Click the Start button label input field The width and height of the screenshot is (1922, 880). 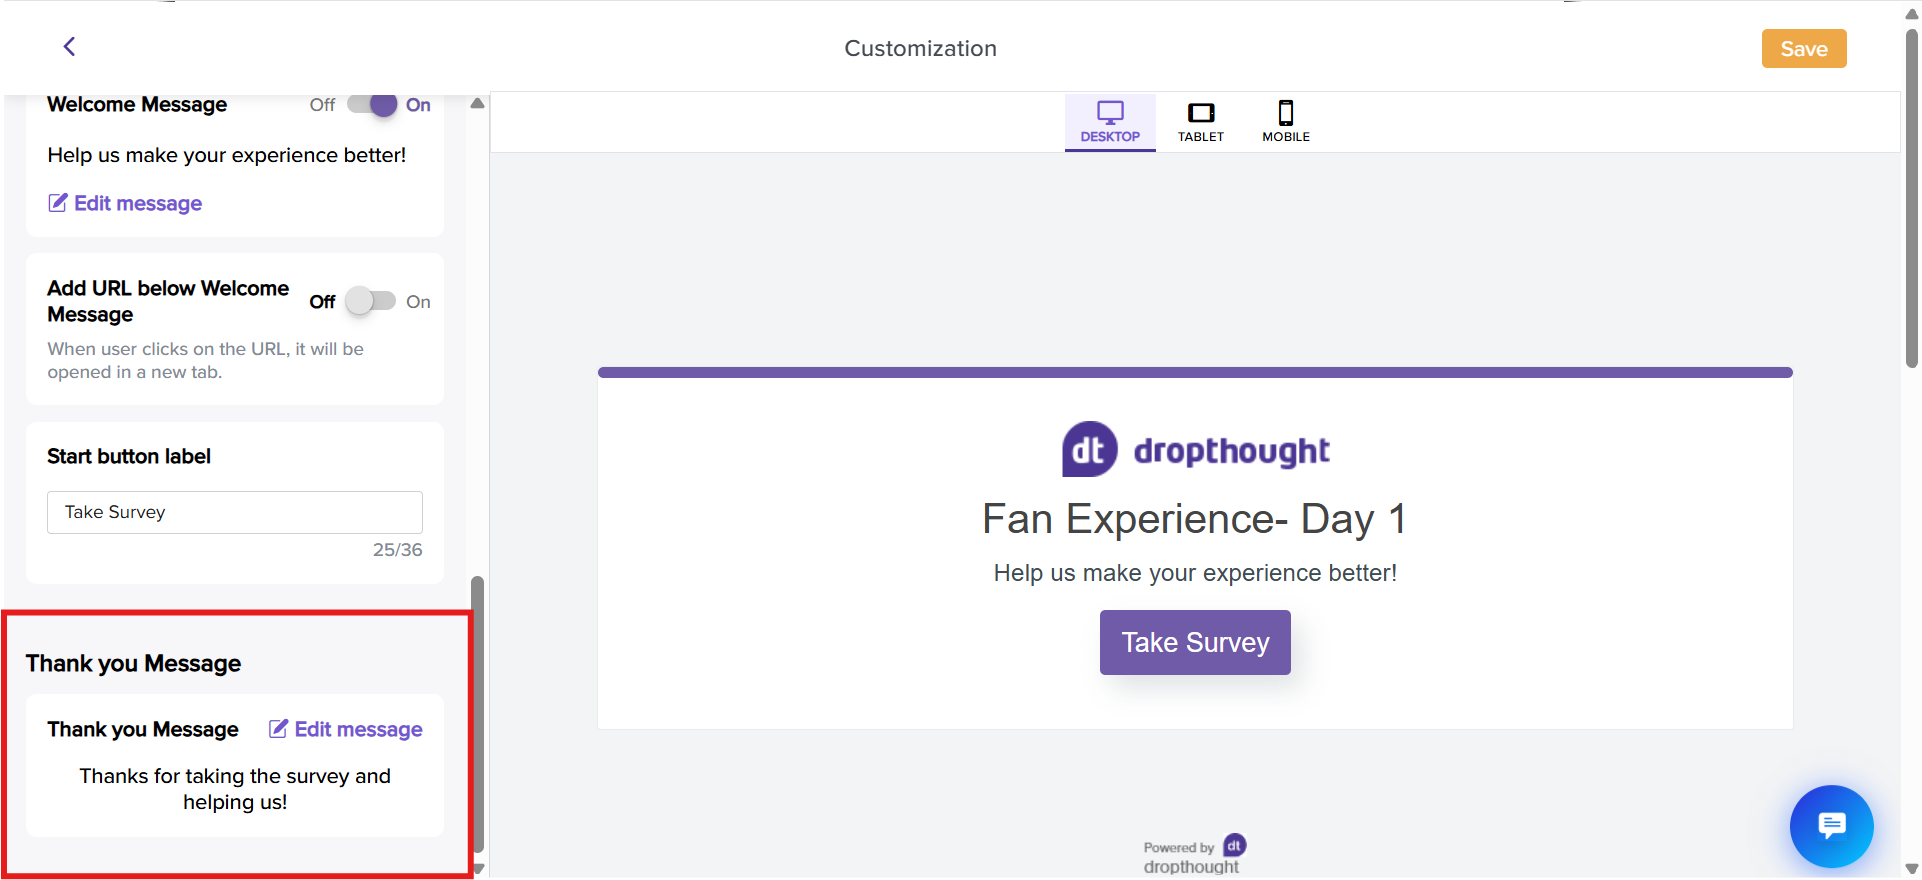pyautogui.click(x=235, y=512)
